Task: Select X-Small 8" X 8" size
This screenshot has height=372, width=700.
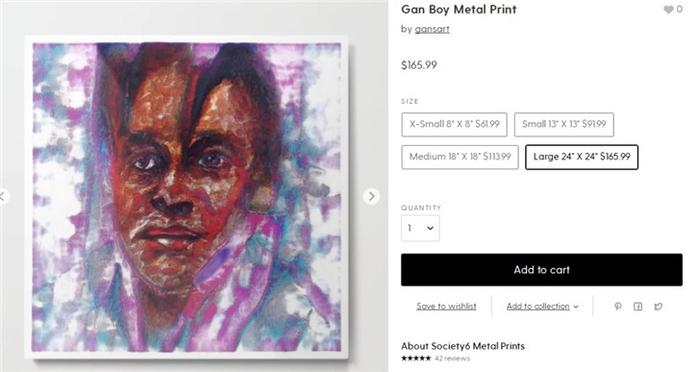Action: pos(454,125)
